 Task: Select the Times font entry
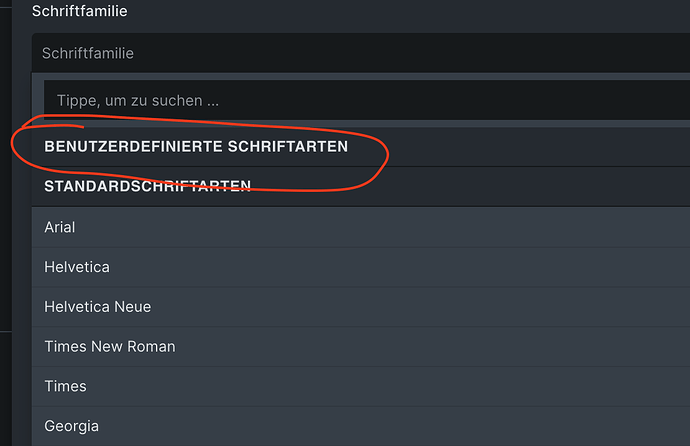pyautogui.click(x=66, y=386)
